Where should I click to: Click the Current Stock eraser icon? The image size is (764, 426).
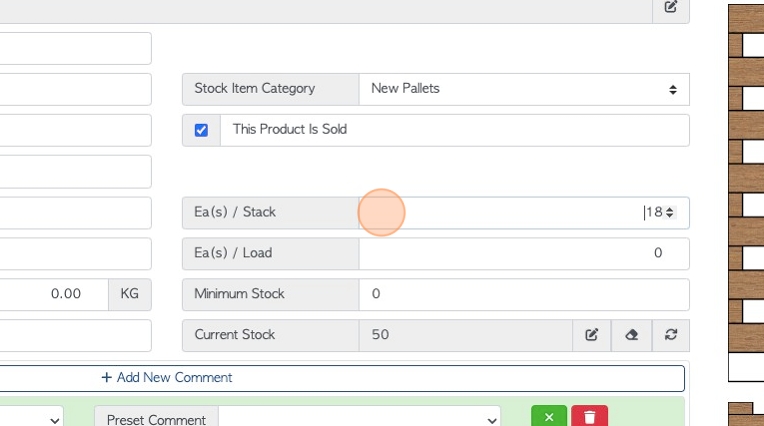pos(631,335)
